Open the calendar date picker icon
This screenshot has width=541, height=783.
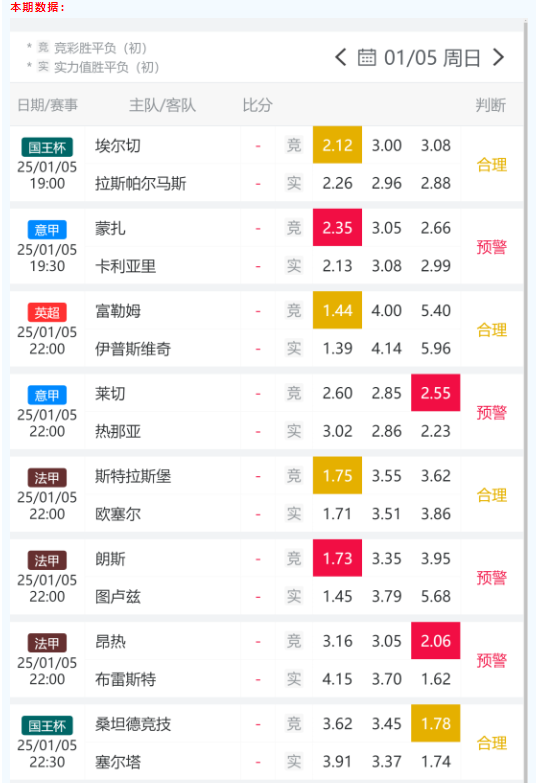coord(367,57)
